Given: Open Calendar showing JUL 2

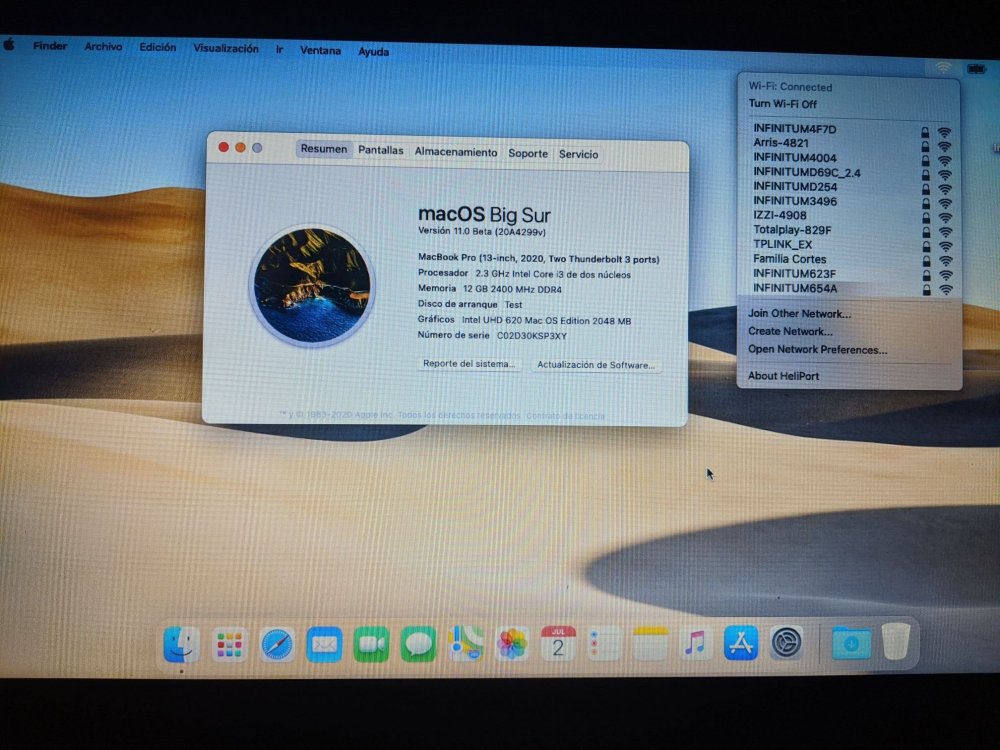Looking at the screenshot, I should tap(558, 643).
